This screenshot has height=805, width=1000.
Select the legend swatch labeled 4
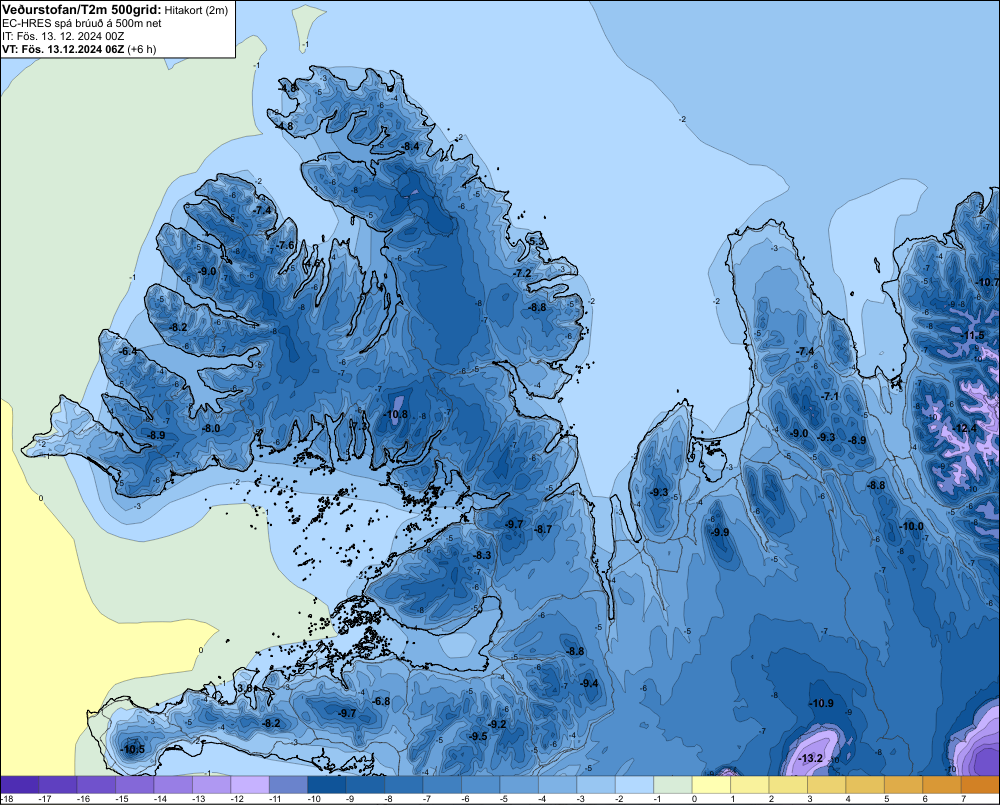pyautogui.click(x=865, y=785)
